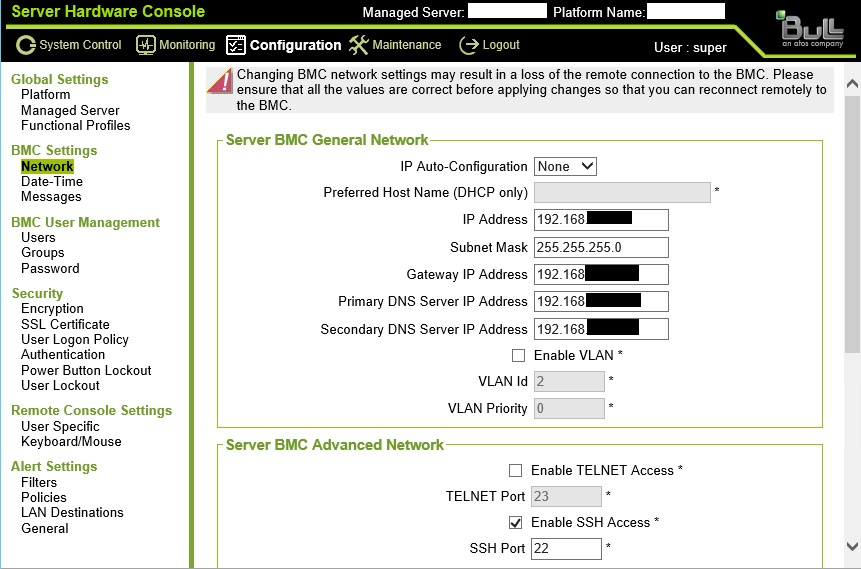Click the scrollbar up arrow

point(852,83)
